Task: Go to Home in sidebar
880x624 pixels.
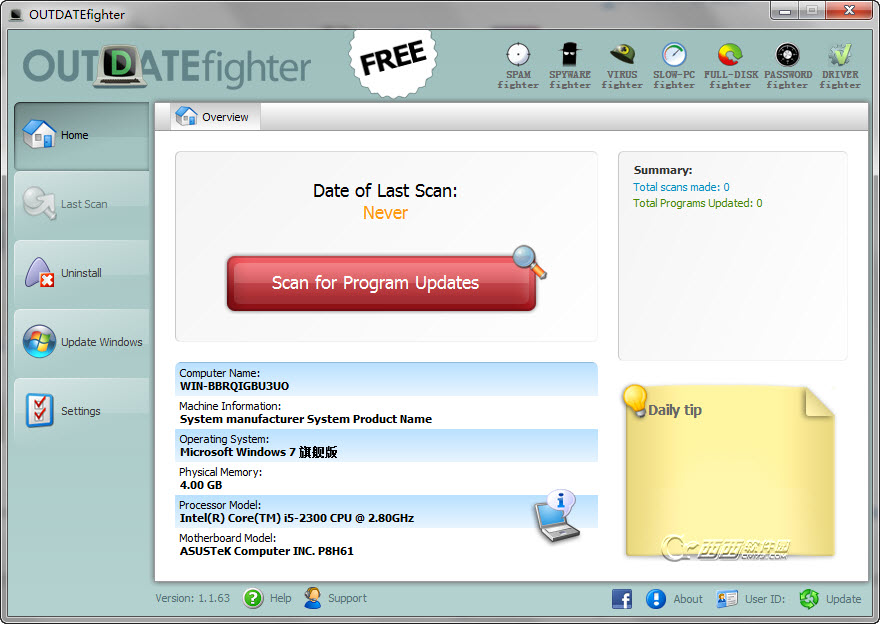Action: 82,136
